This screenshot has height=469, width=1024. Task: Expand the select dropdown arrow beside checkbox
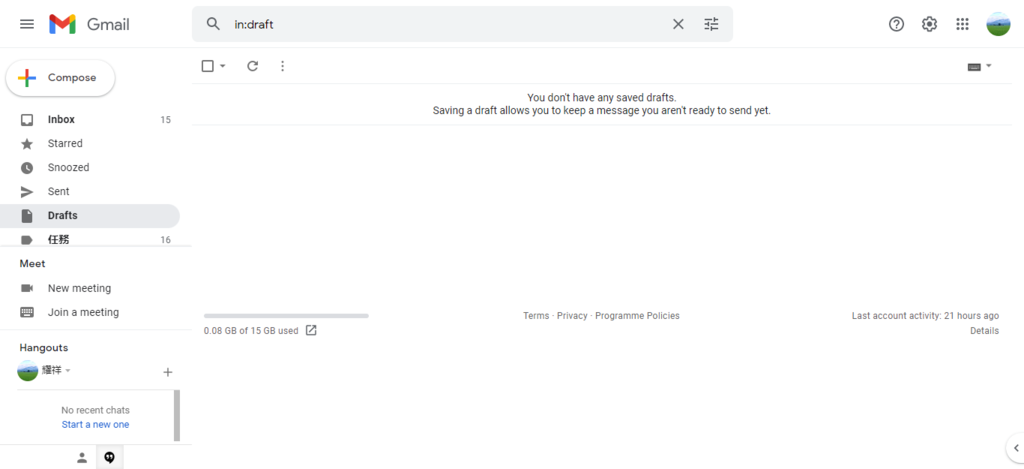pyautogui.click(x=223, y=66)
